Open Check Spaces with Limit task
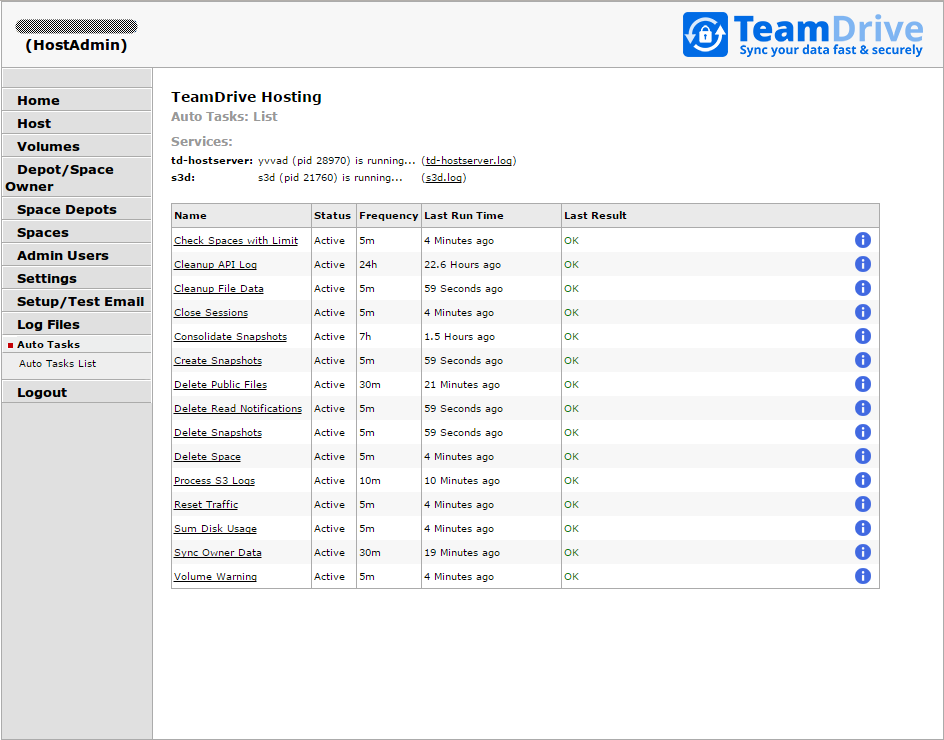The height and width of the screenshot is (740, 944). [x=236, y=240]
